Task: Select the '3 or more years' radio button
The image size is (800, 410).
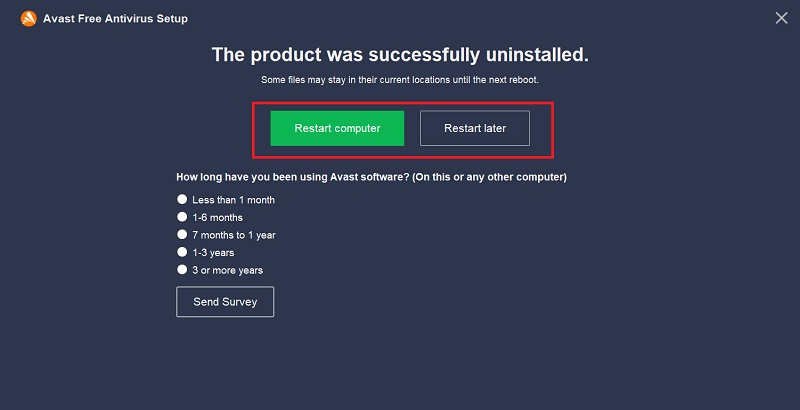Action: (x=182, y=270)
